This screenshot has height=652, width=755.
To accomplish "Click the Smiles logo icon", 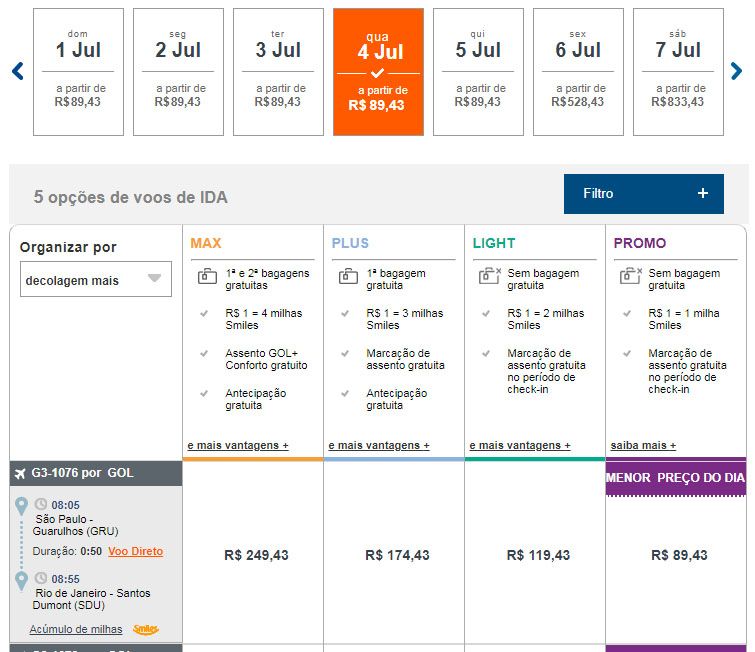I will (146, 629).
